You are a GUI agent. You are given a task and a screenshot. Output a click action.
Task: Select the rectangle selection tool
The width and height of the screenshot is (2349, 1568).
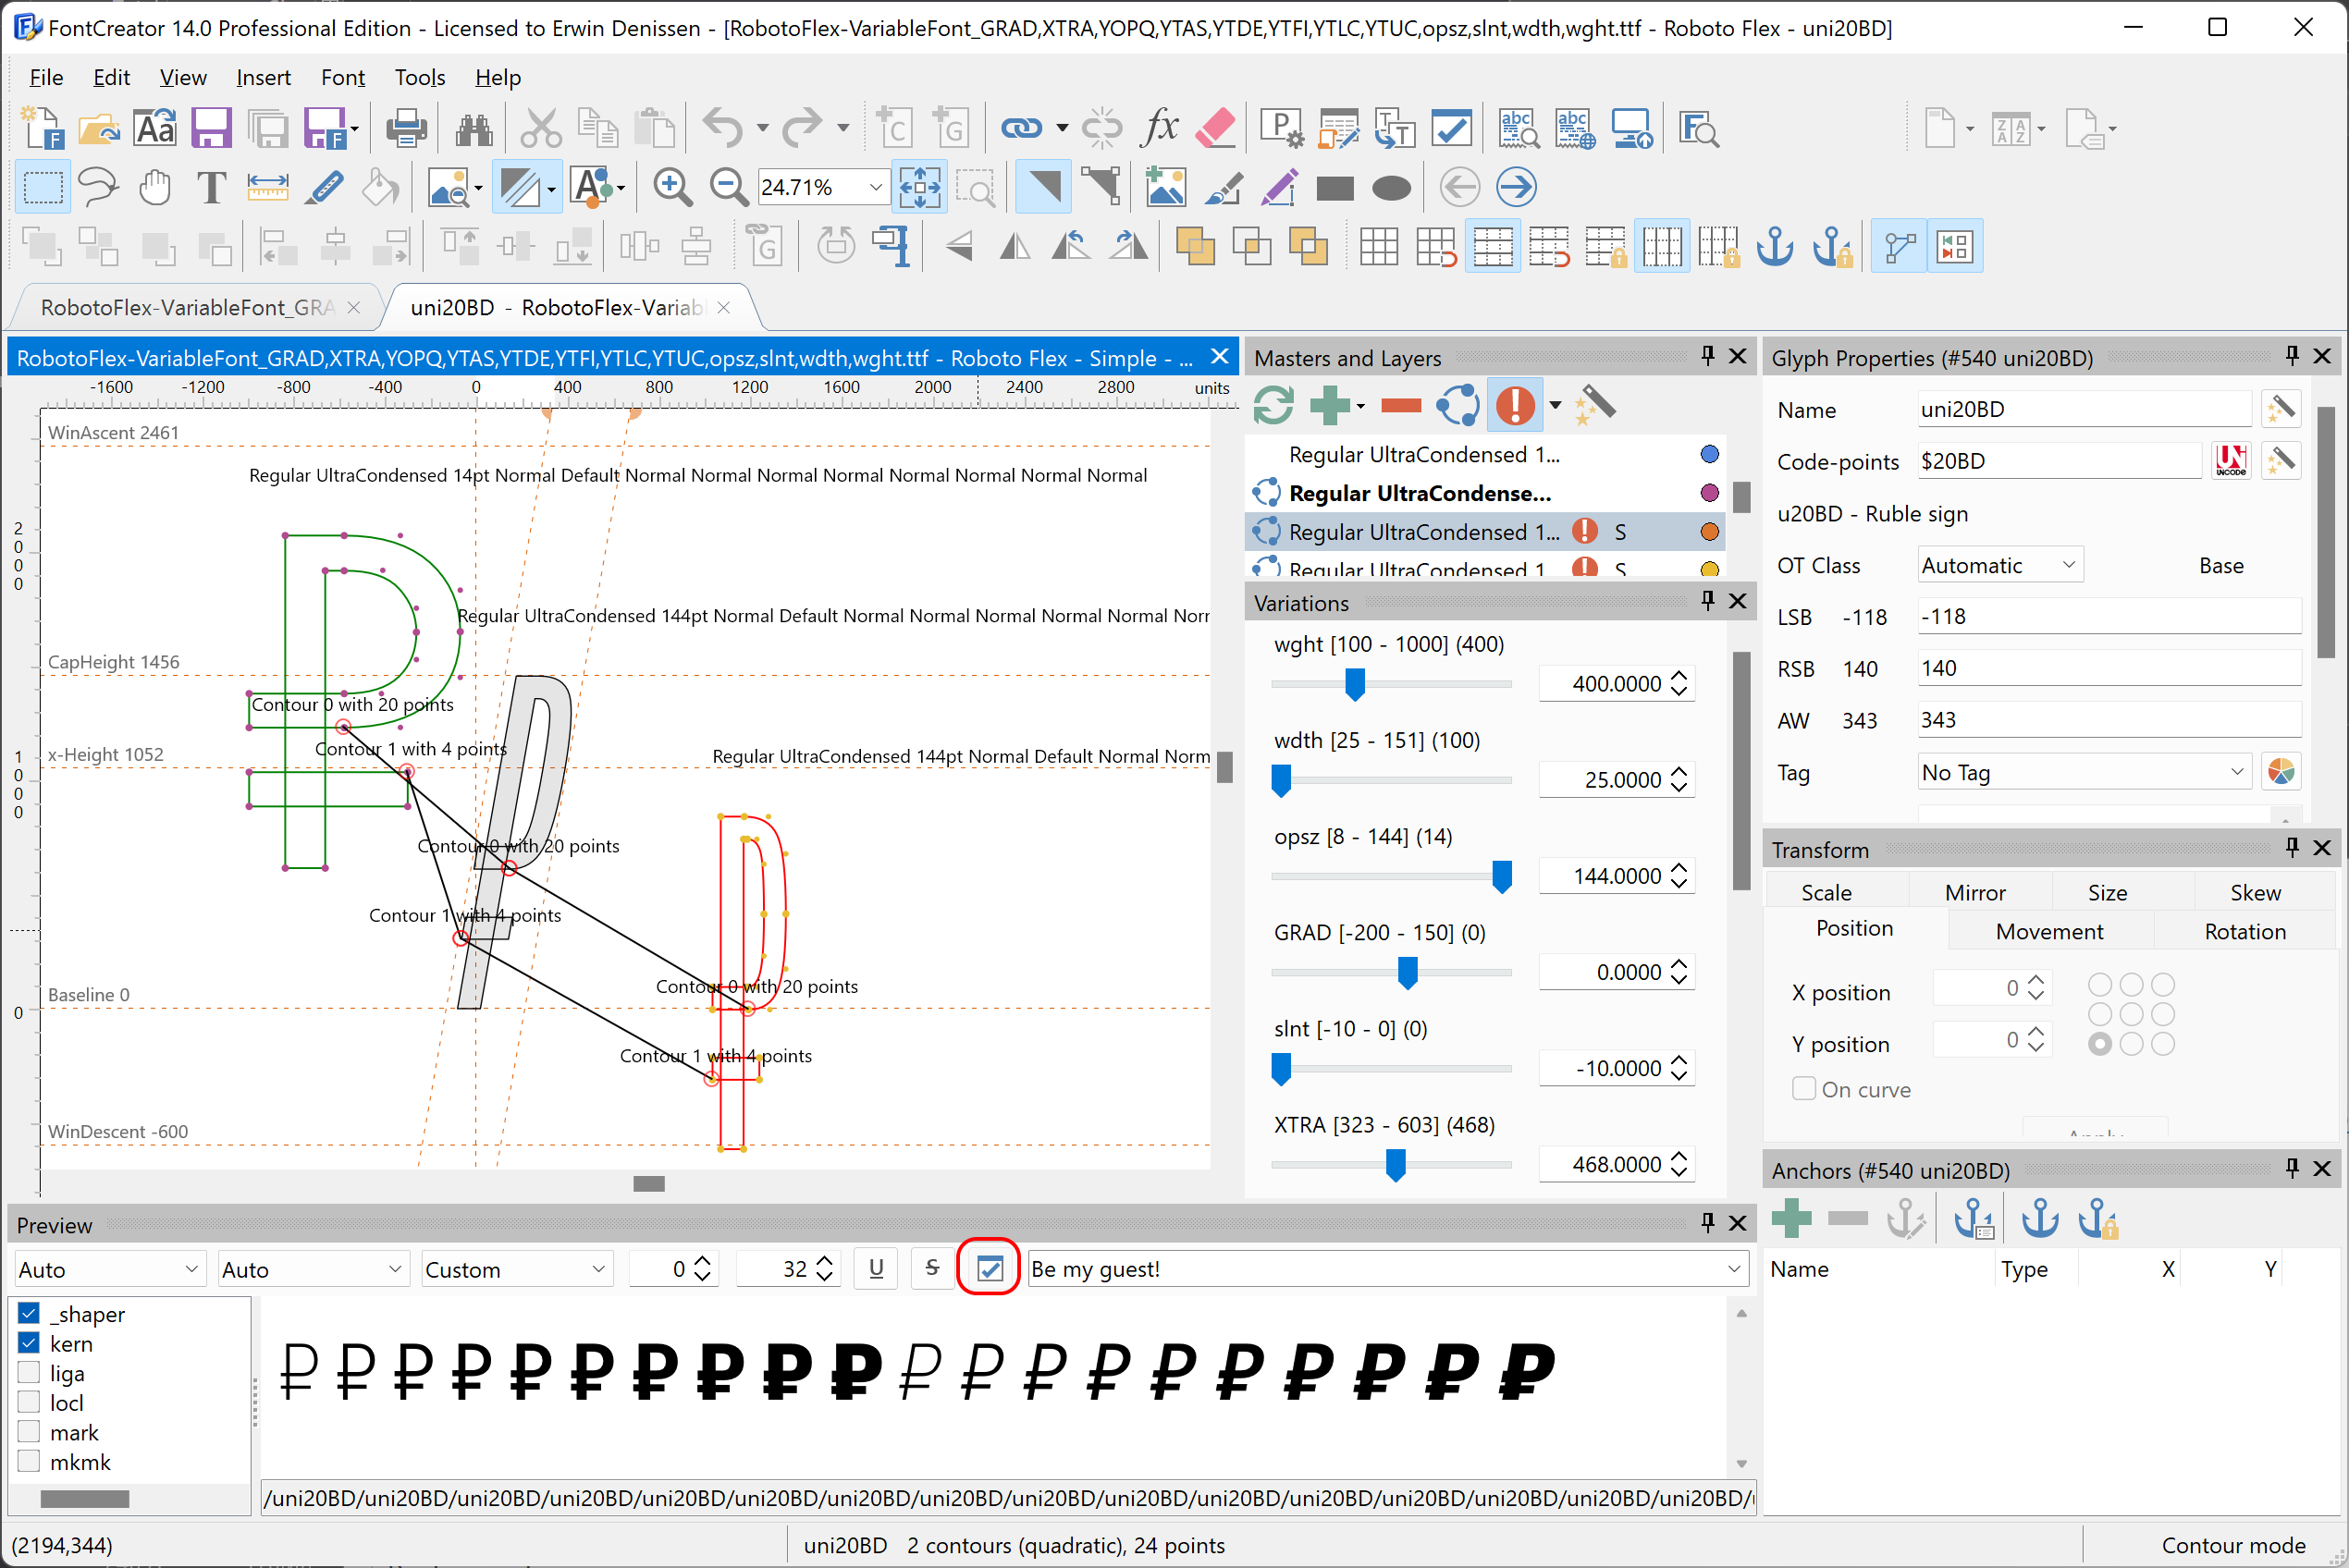pyautogui.click(x=42, y=187)
